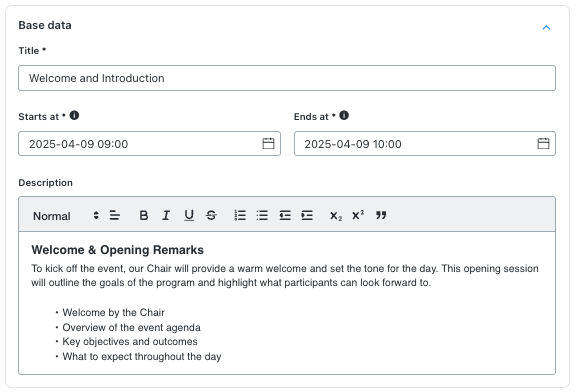The image size is (576, 392).
Task: Insert a bulleted list
Action: click(x=262, y=215)
